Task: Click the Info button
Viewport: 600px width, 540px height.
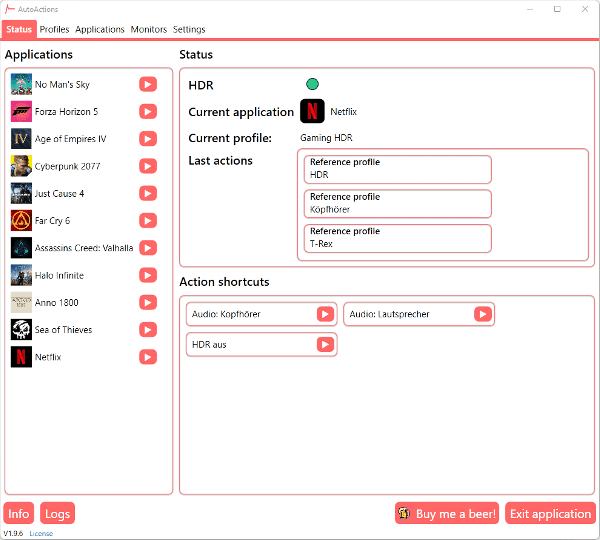Action: click(19, 513)
